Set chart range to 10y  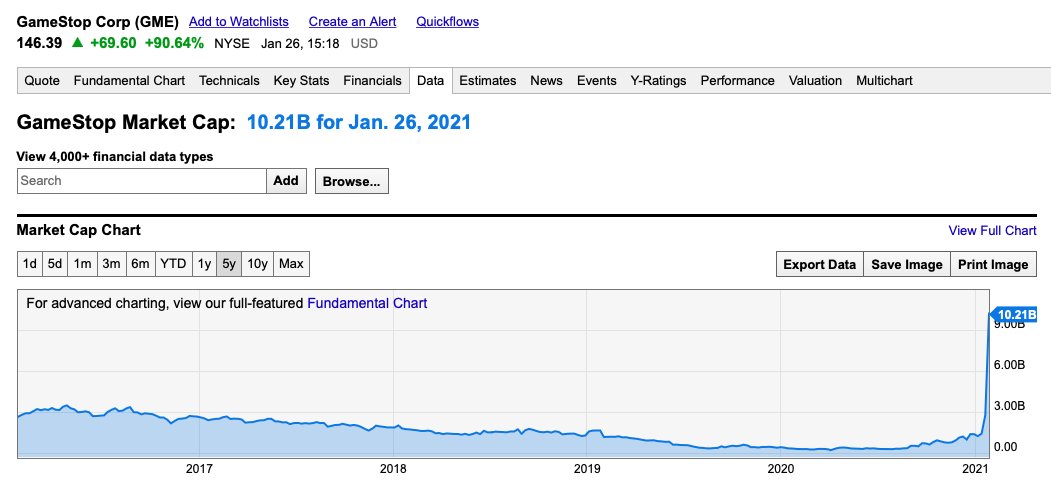click(x=258, y=264)
